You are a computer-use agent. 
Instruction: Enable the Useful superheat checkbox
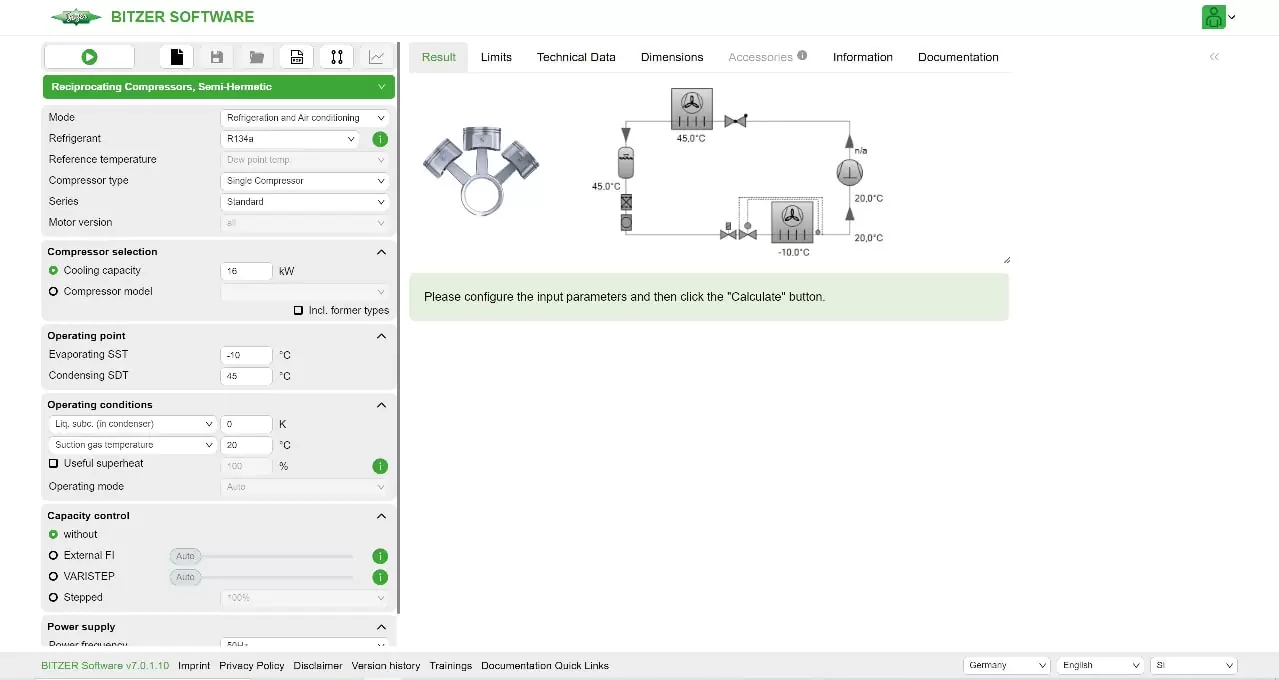click(54, 464)
